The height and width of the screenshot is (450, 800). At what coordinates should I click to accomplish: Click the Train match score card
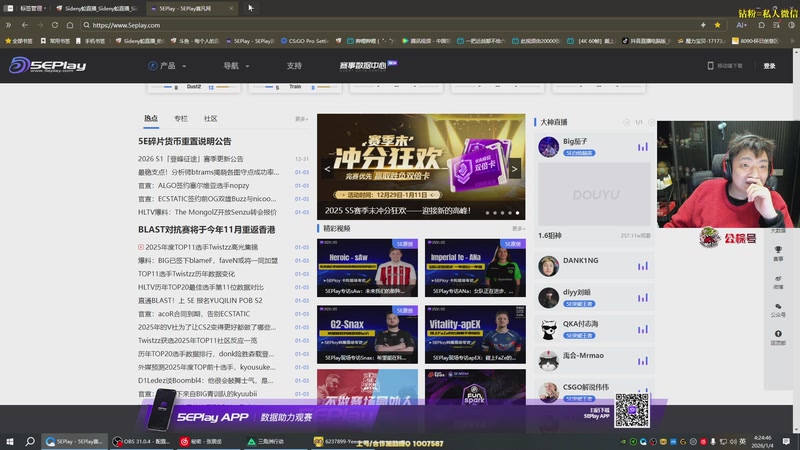pos(295,87)
